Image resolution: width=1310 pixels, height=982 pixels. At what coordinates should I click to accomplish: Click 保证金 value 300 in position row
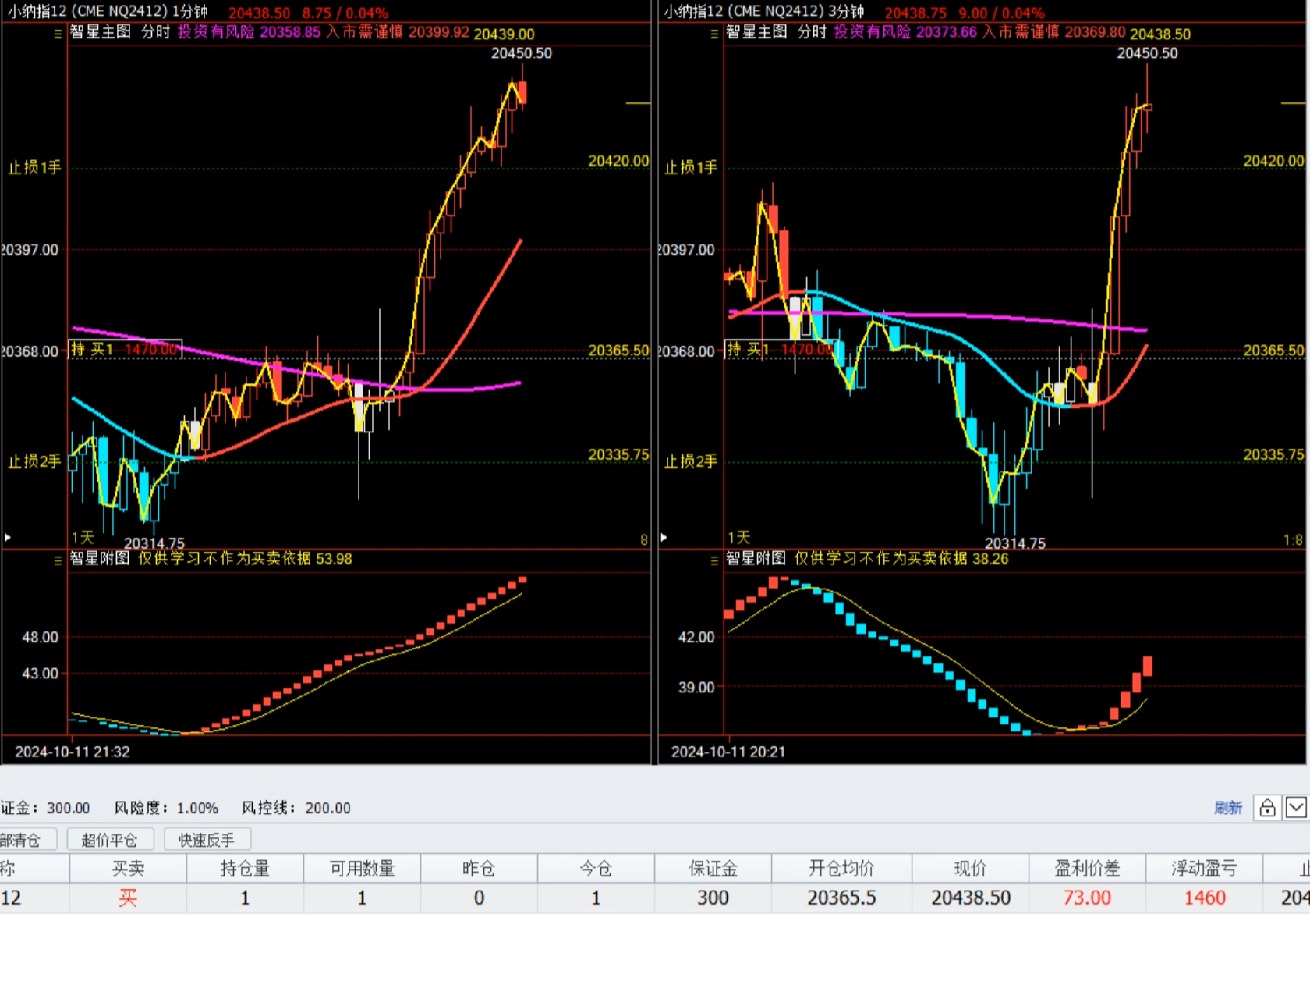tap(713, 898)
